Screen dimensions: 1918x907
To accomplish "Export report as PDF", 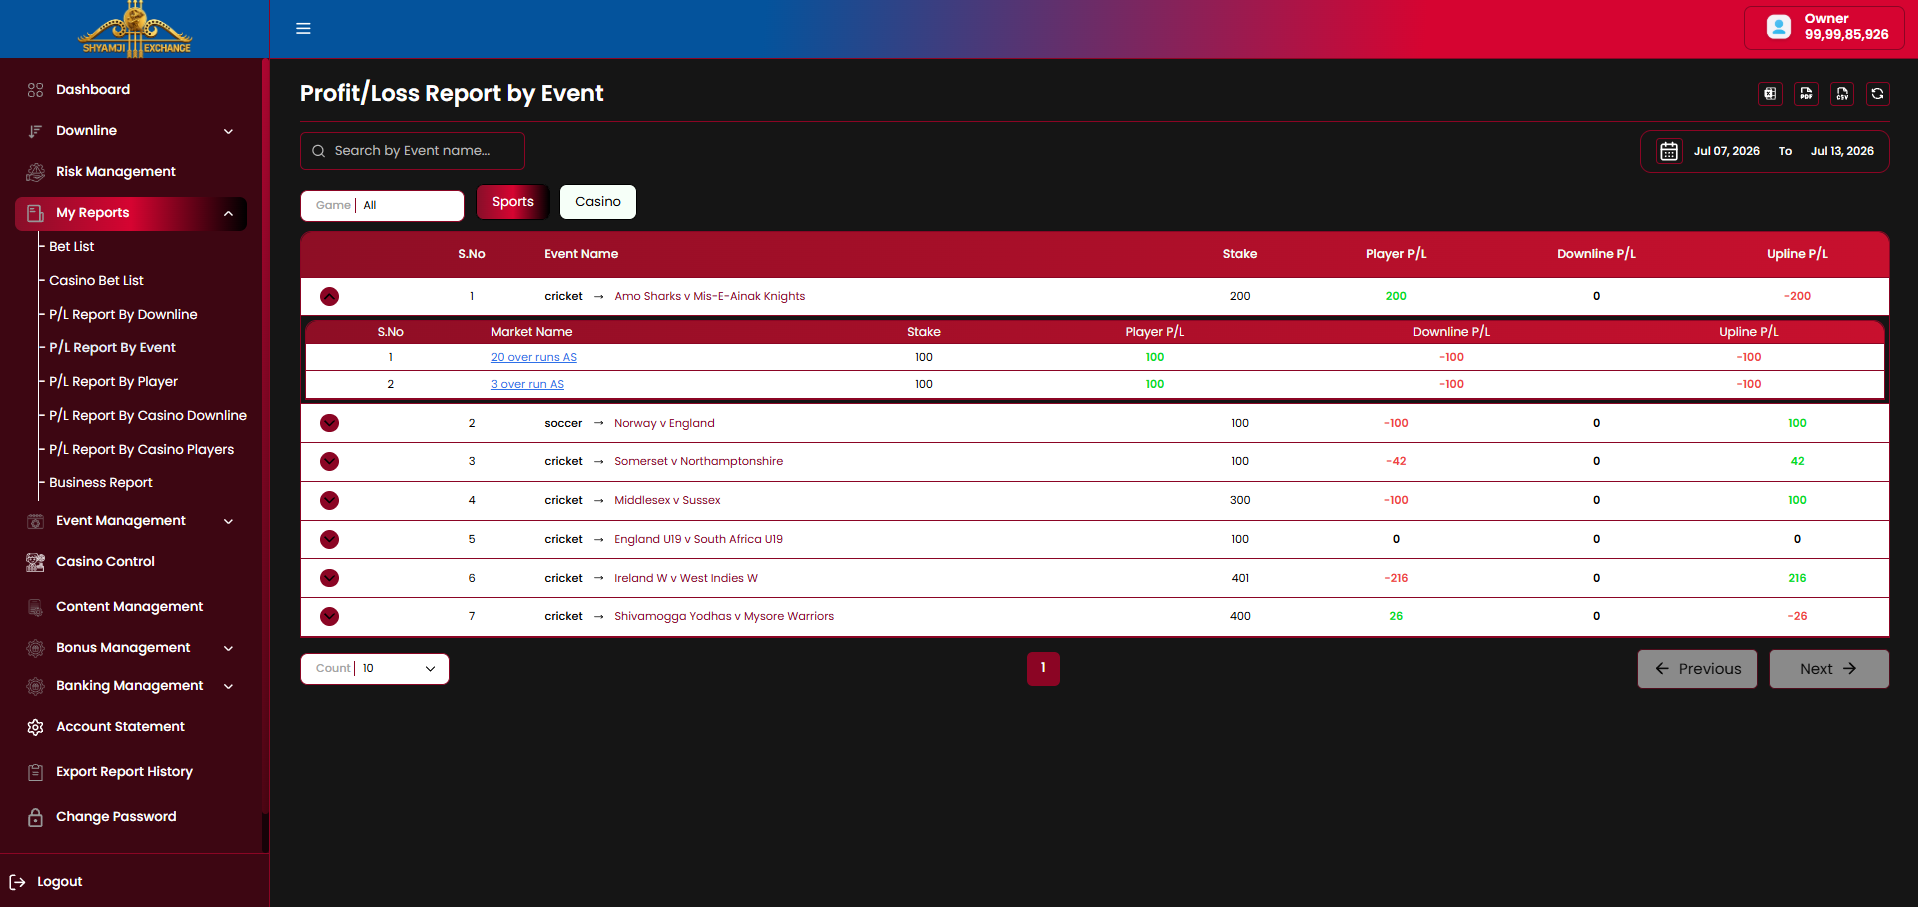I will (x=1806, y=93).
